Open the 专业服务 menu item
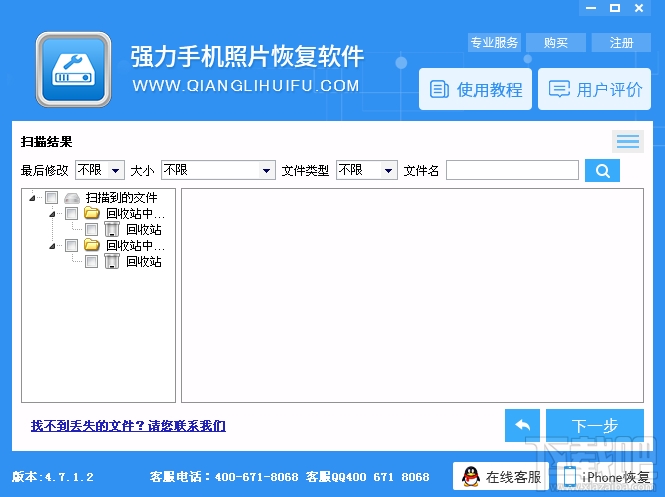The image size is (665, 497). [x=494, y=42]
